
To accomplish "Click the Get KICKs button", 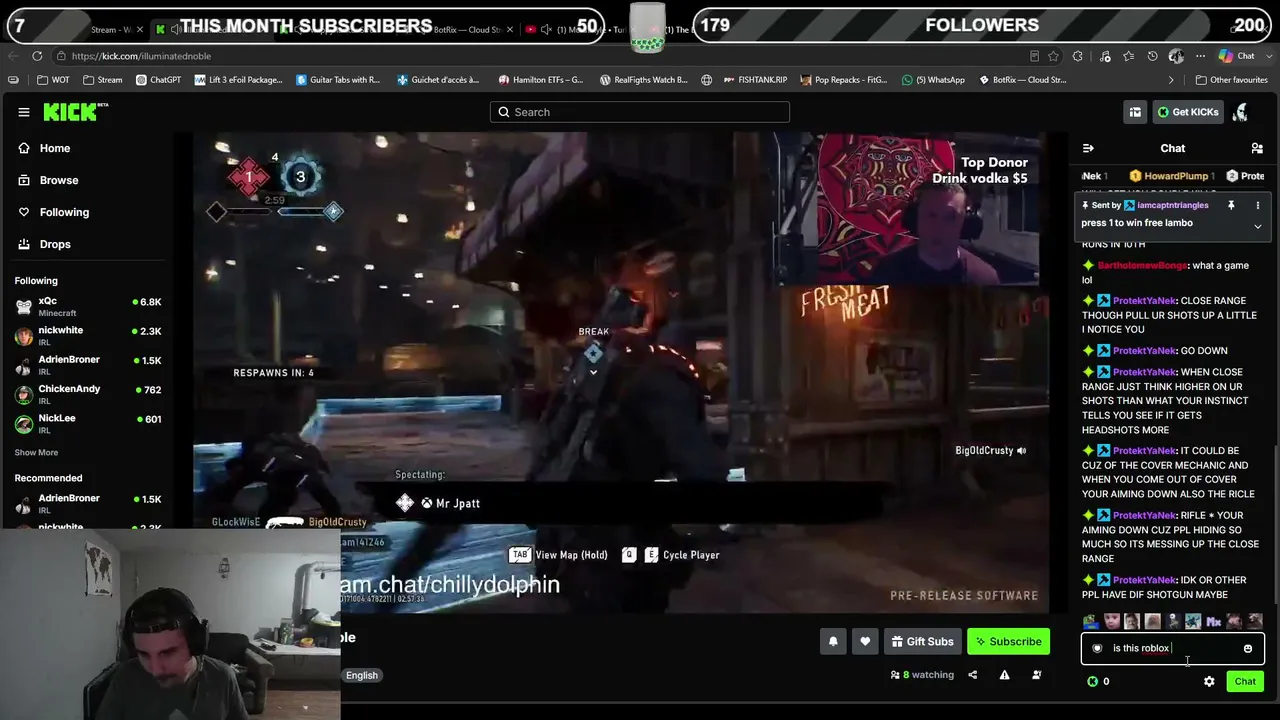I will [x=1188, y=112].
